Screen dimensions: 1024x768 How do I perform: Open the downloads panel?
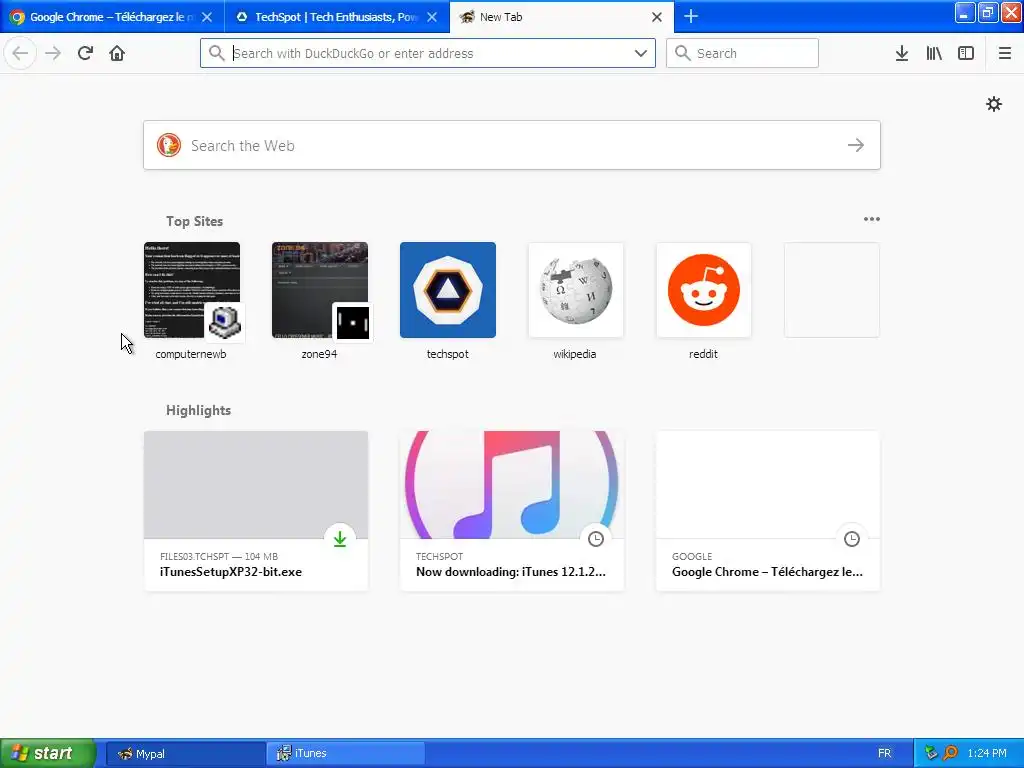click(902, 53)
